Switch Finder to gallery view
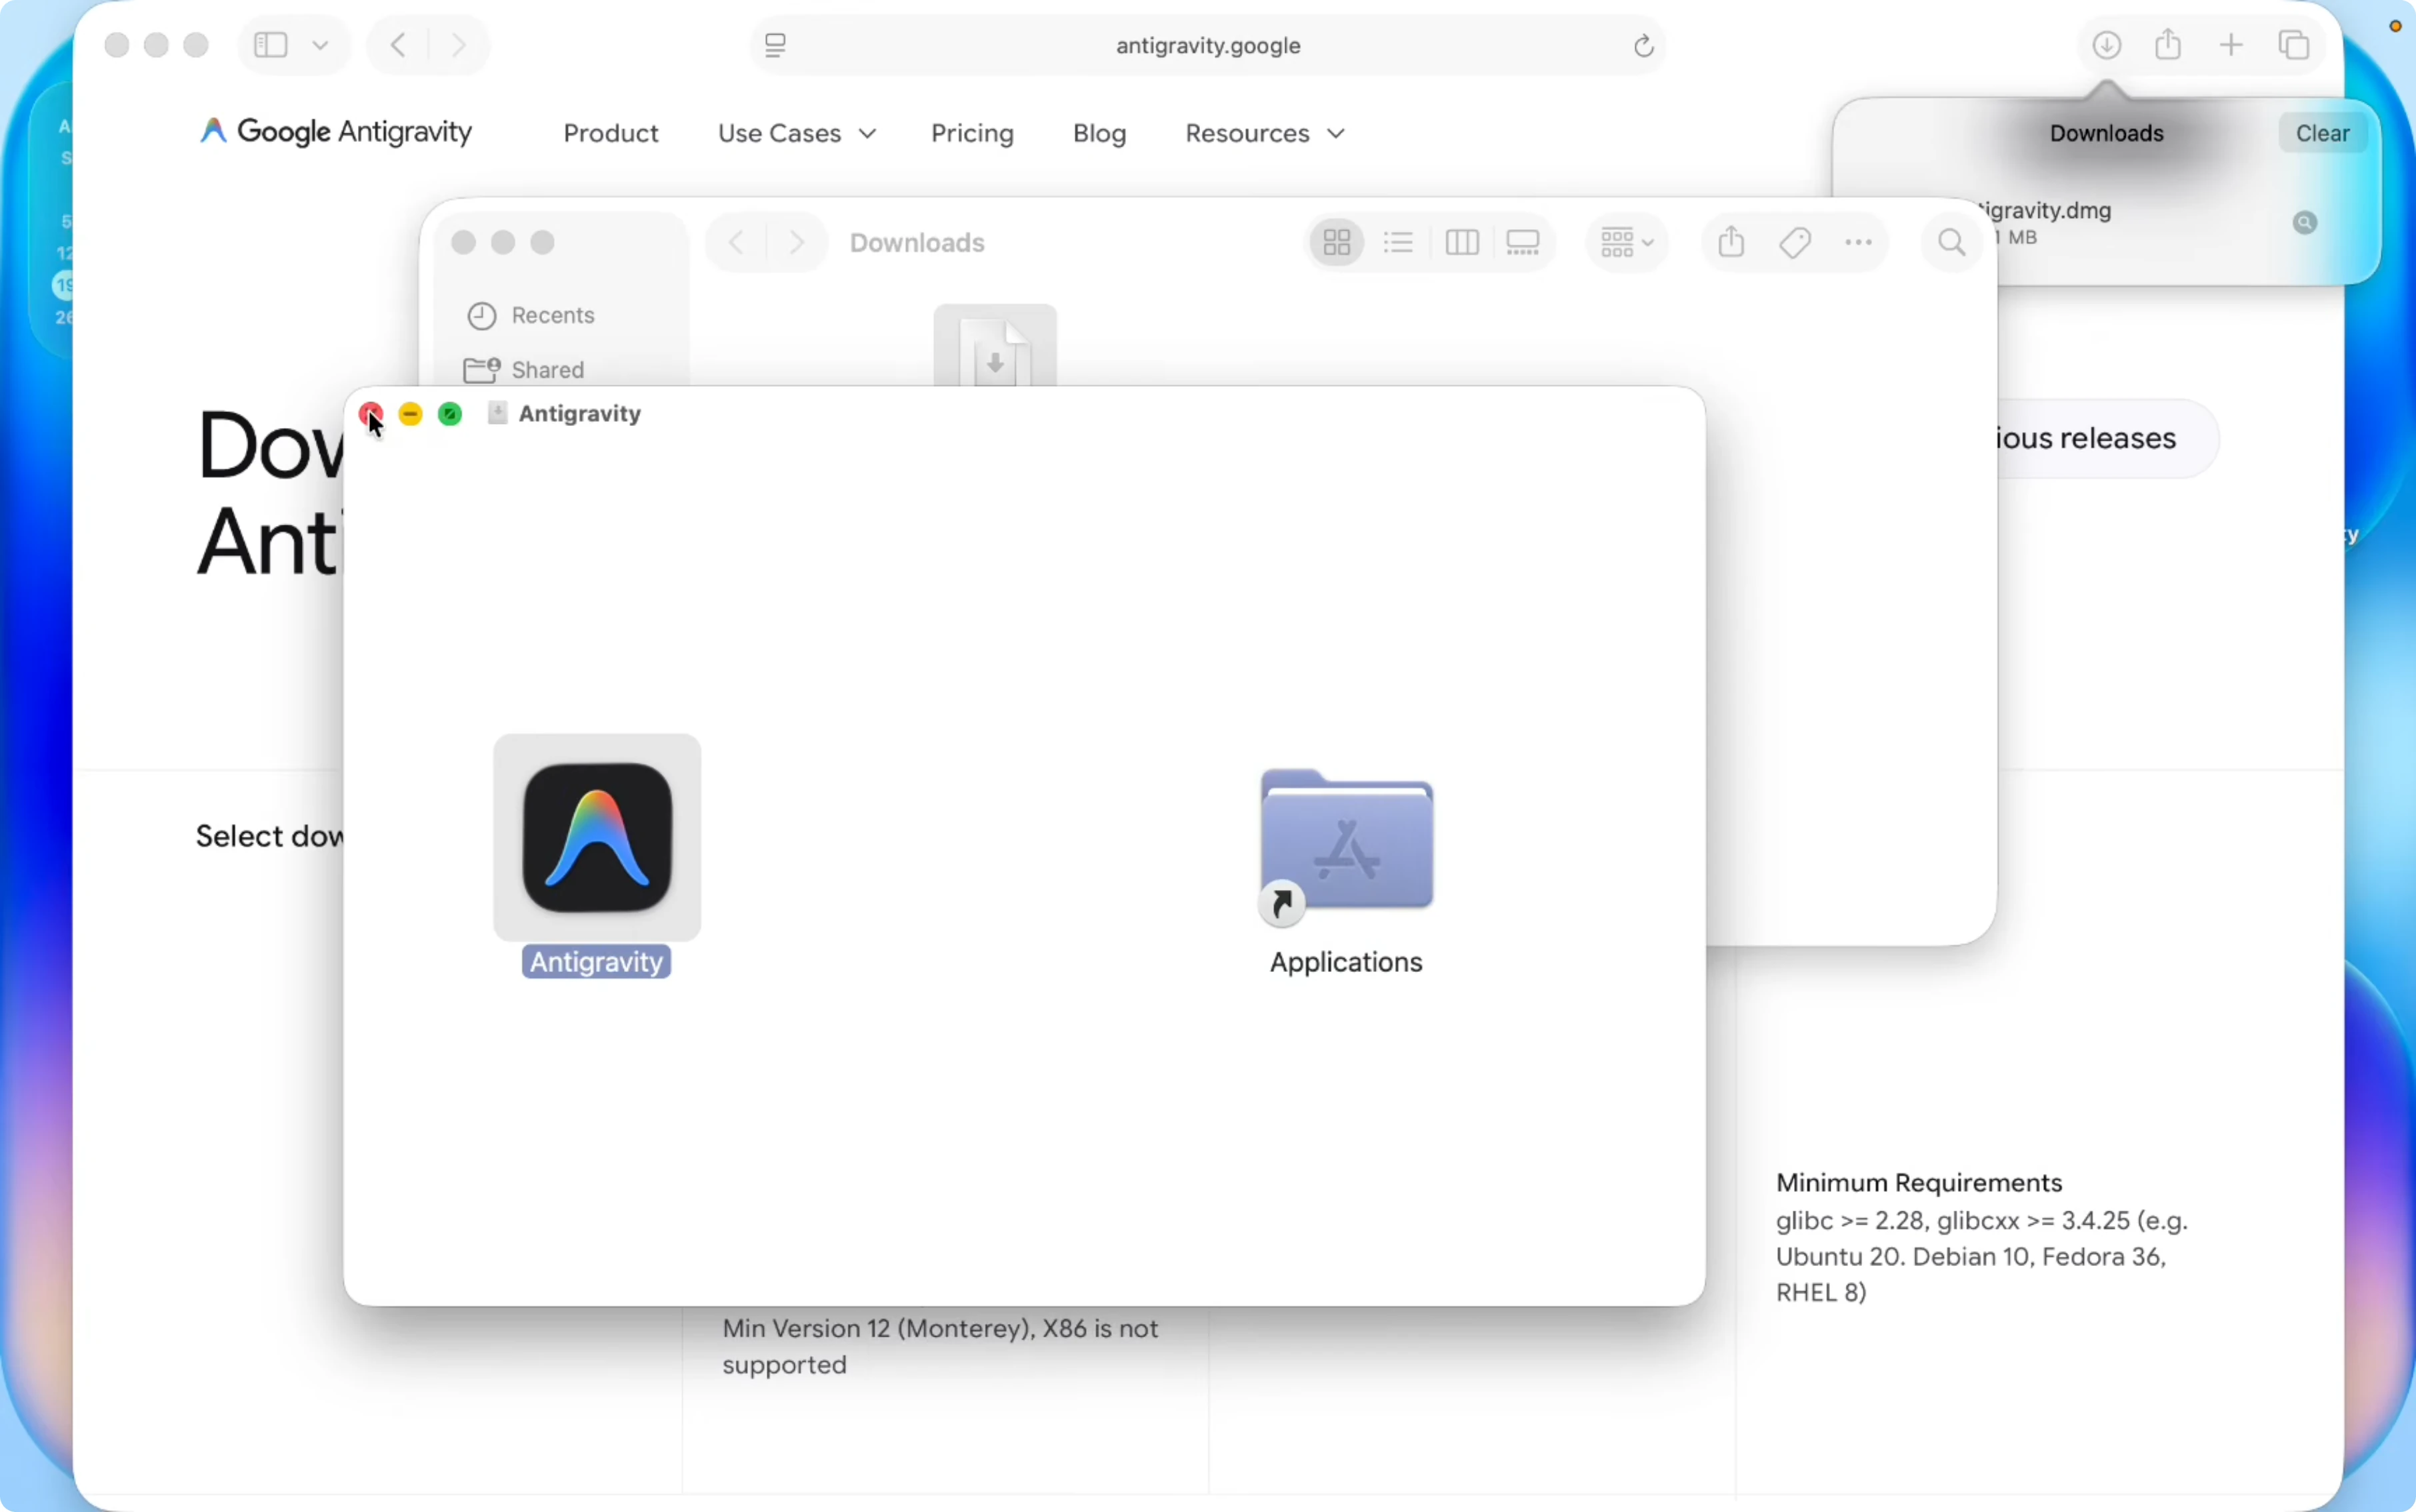 1523,243
